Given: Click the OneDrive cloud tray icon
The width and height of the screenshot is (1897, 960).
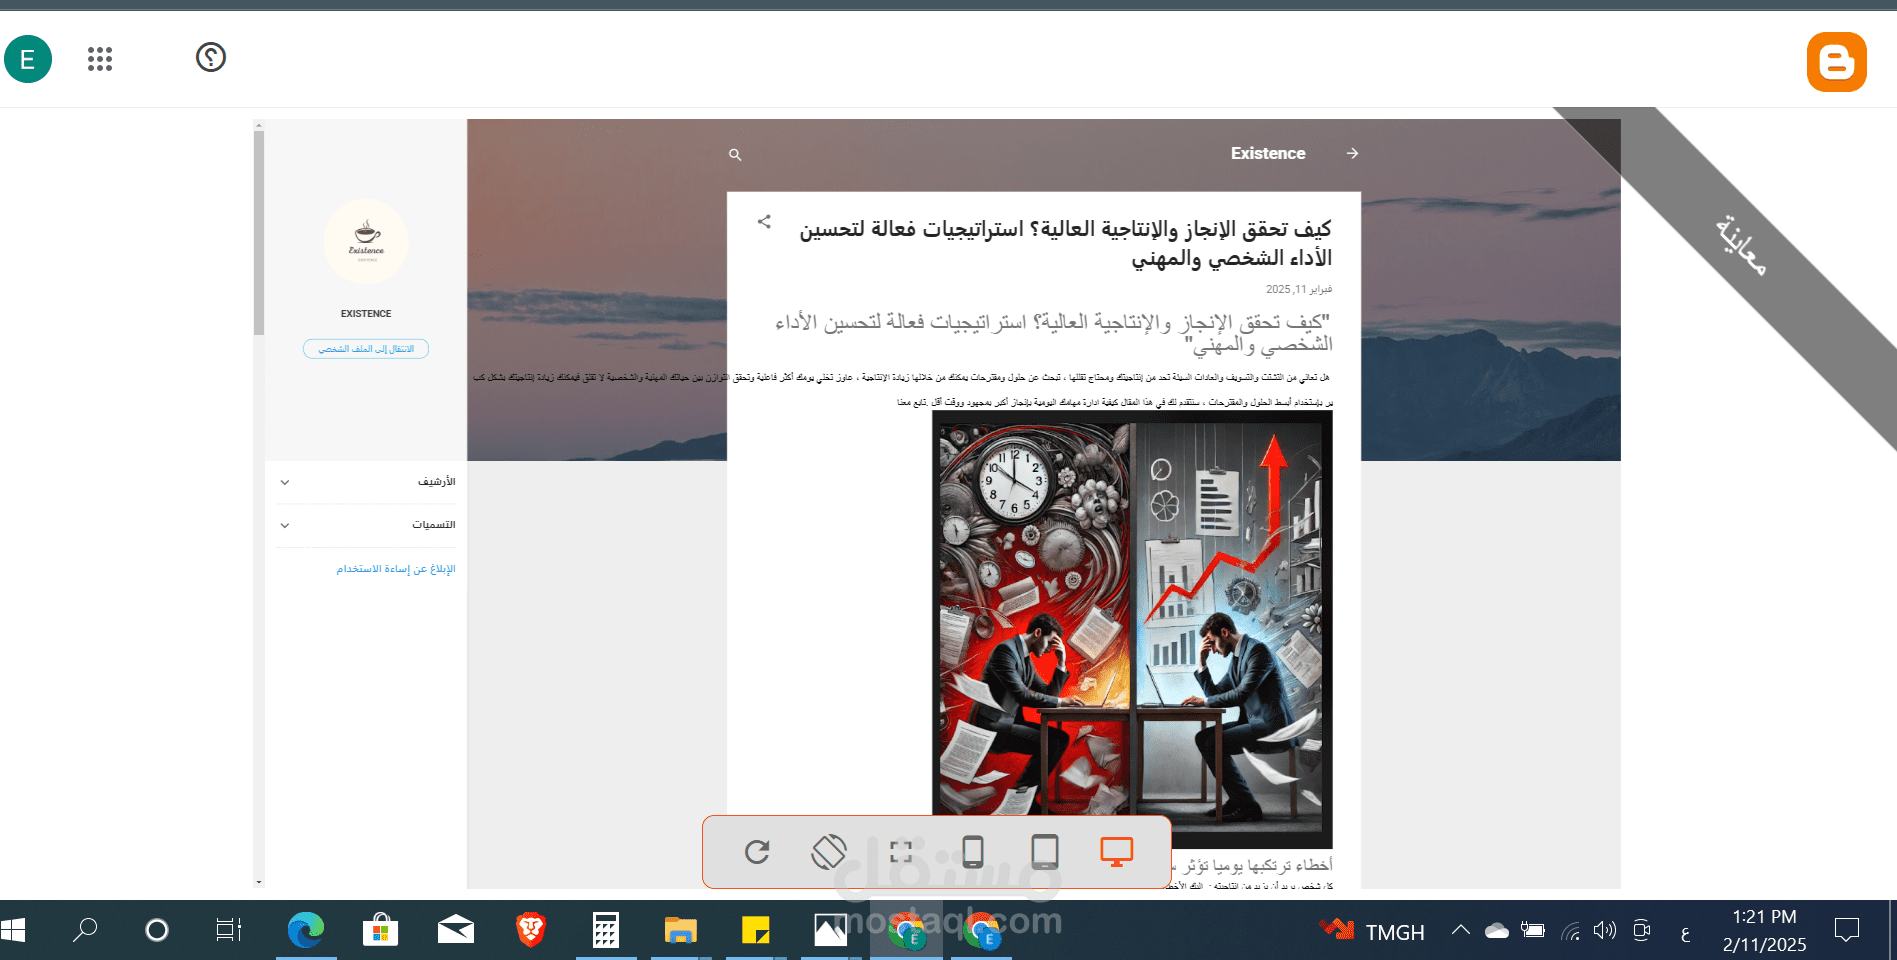Looking at the screenshot, I should (1497, 932).
